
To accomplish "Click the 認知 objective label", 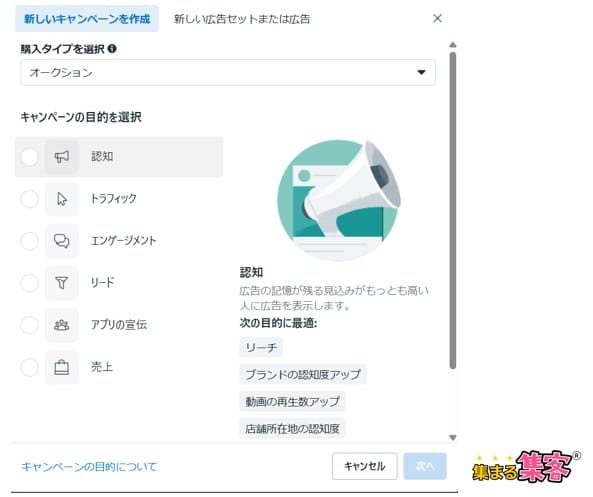I will (x=102, y=157).
